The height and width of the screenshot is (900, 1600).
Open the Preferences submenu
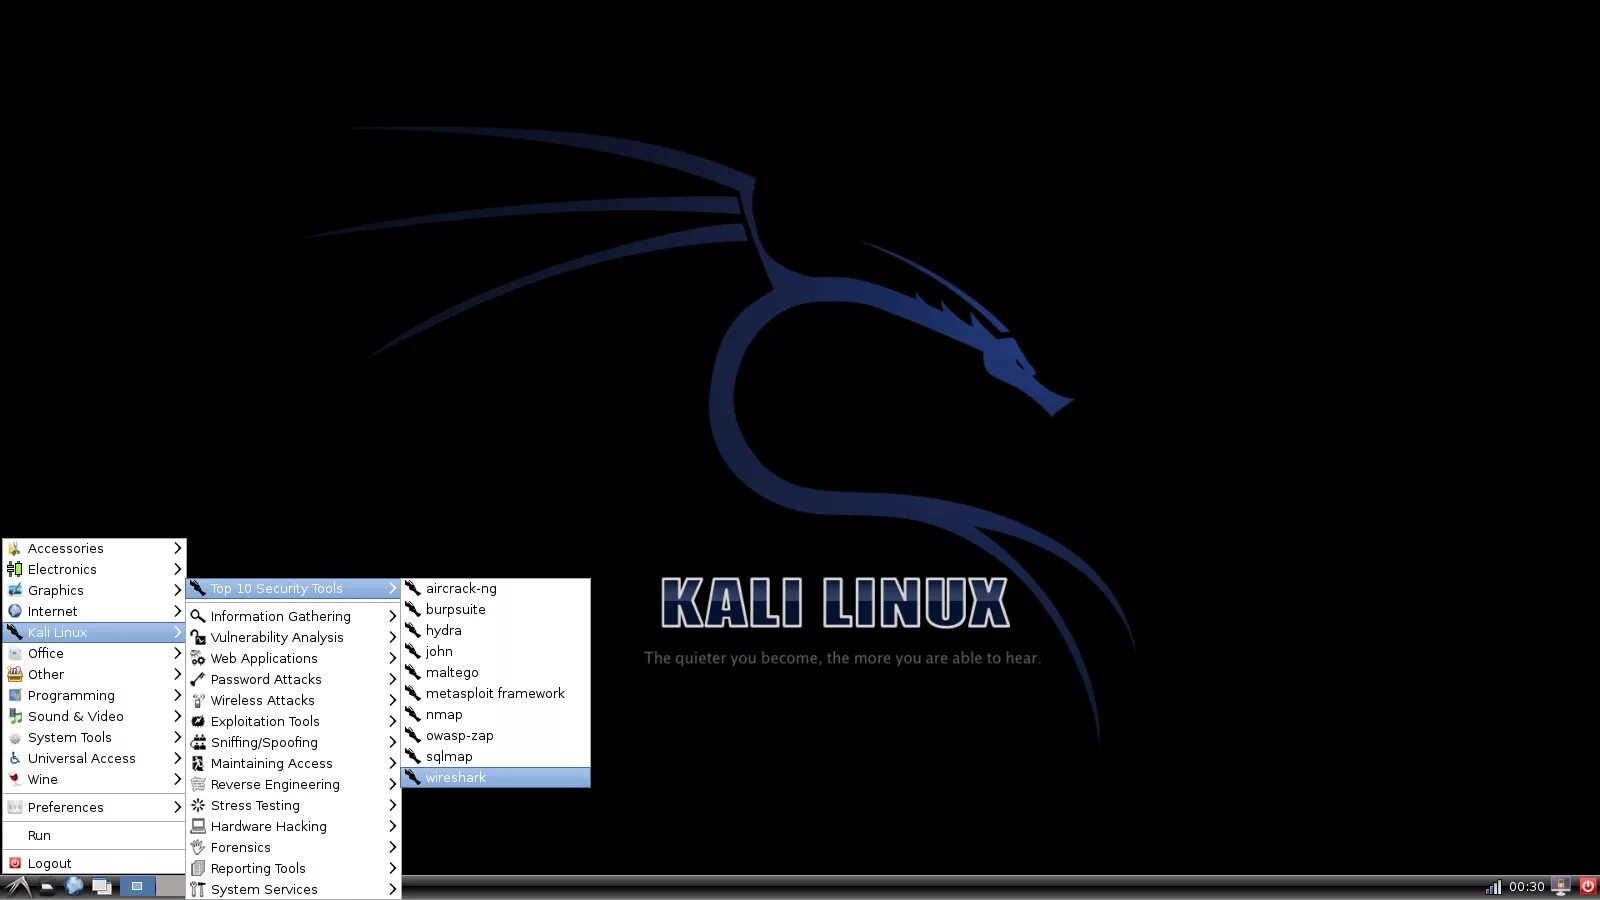click(x=94, y=807)
